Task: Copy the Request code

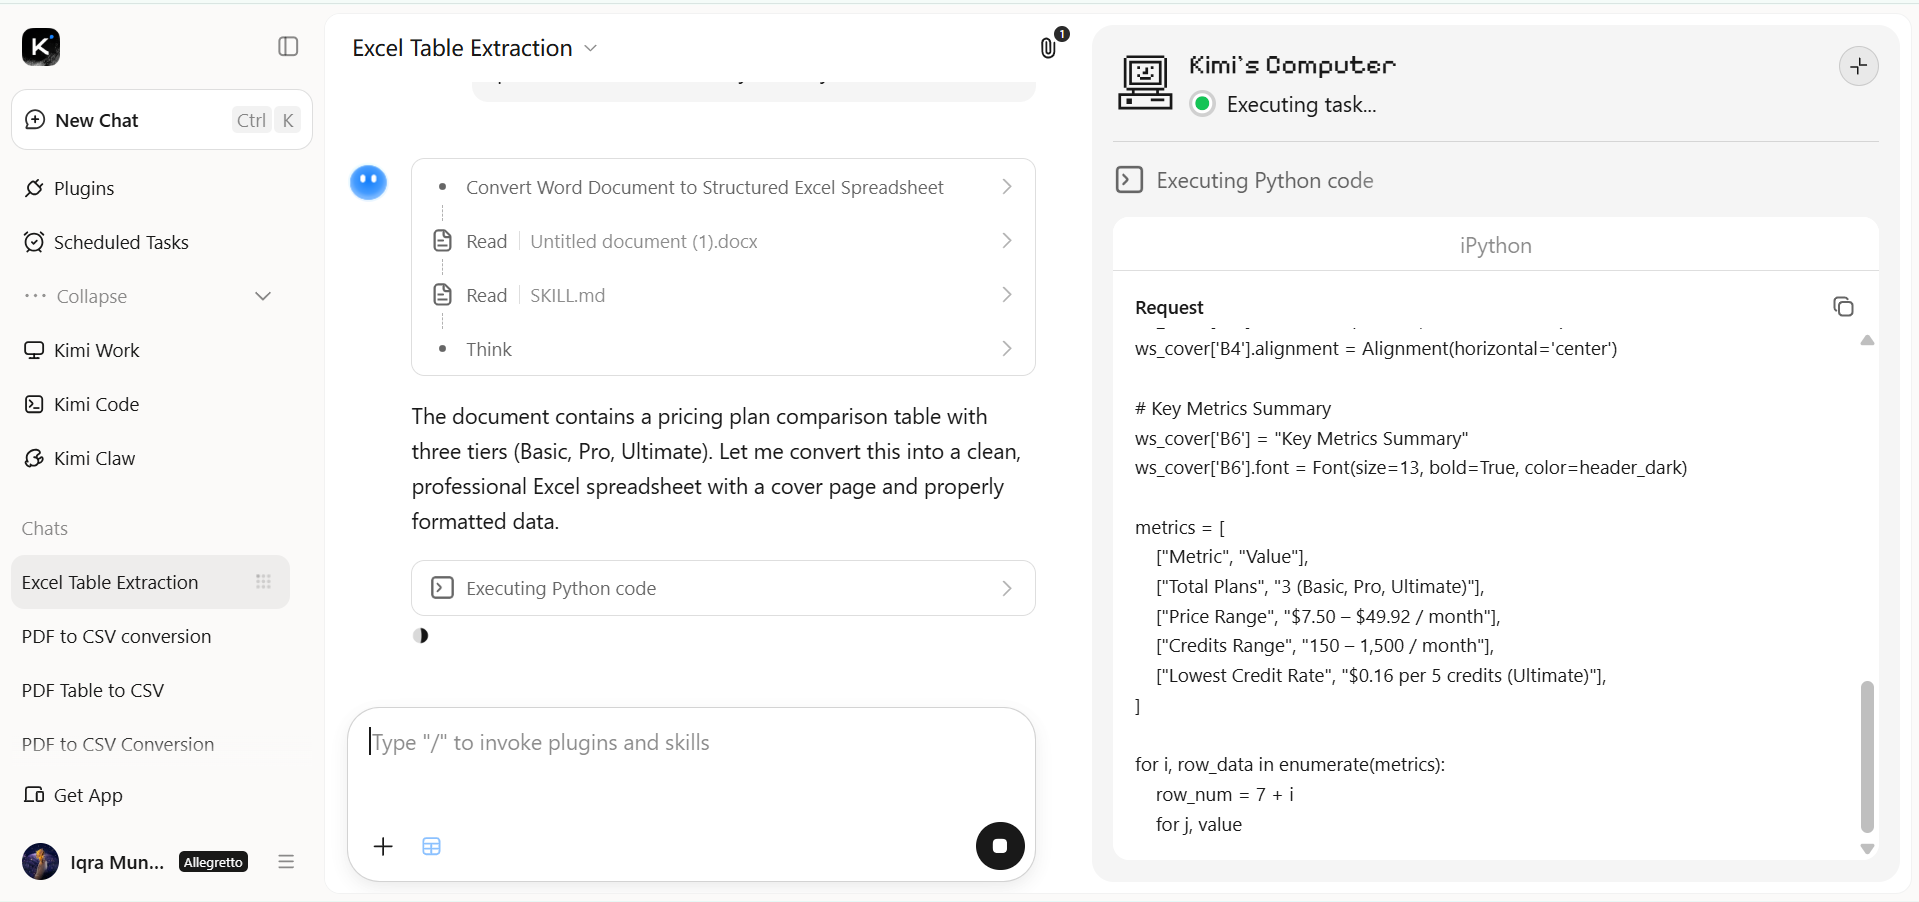Action: tap(1843, 307)
